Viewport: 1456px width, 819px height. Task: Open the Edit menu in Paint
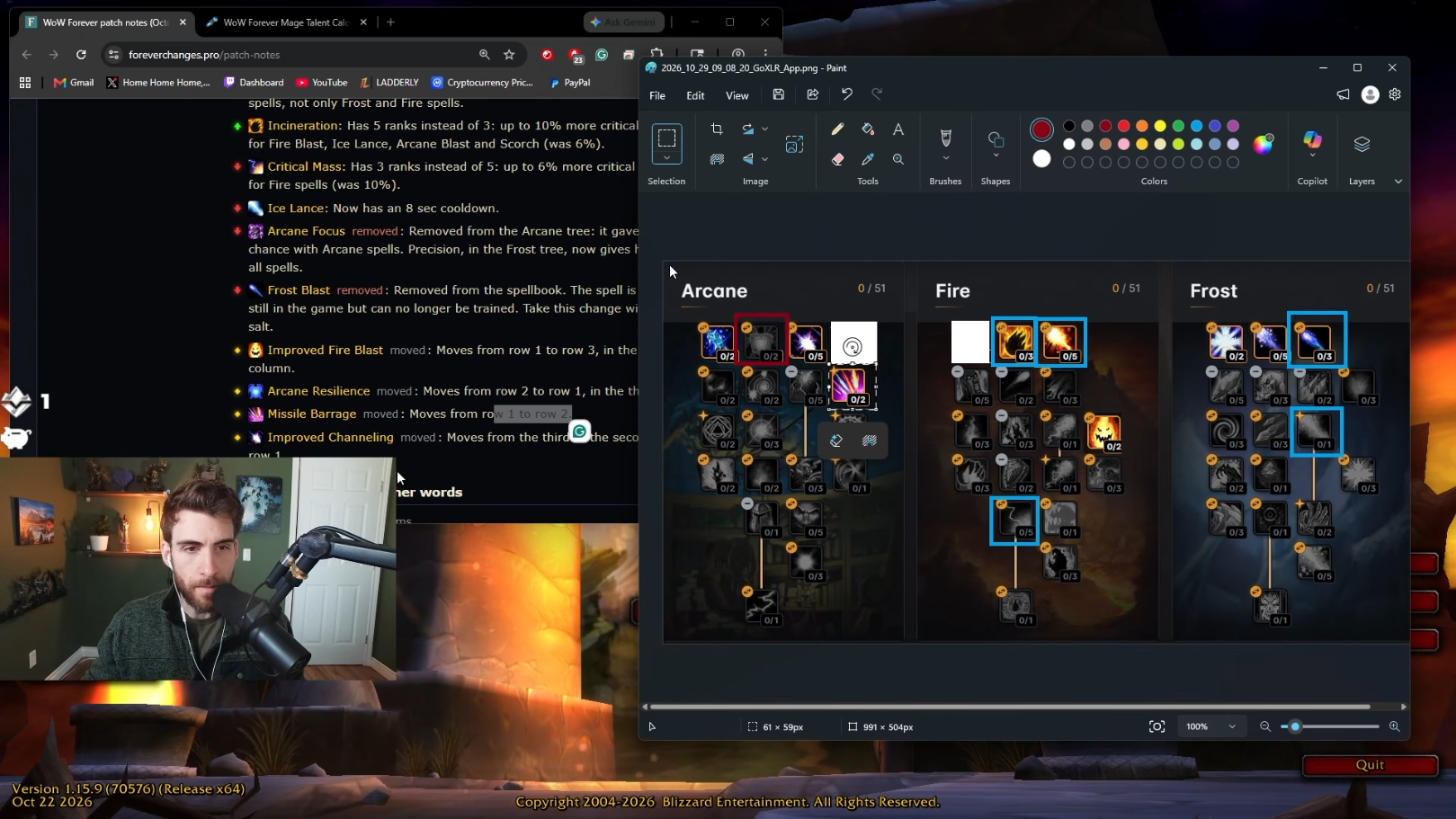pos(695,96)
